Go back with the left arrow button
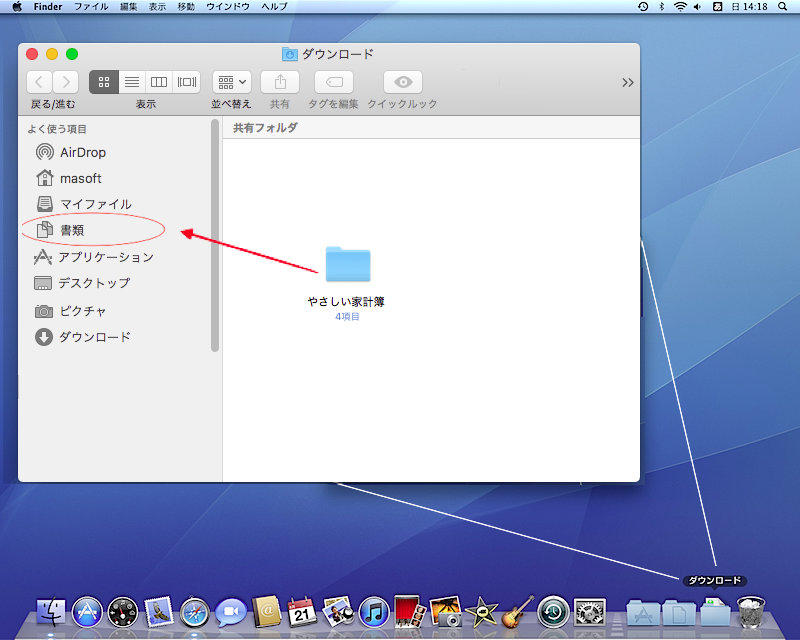This screenshot has height=640, width=800. point(39,82)
